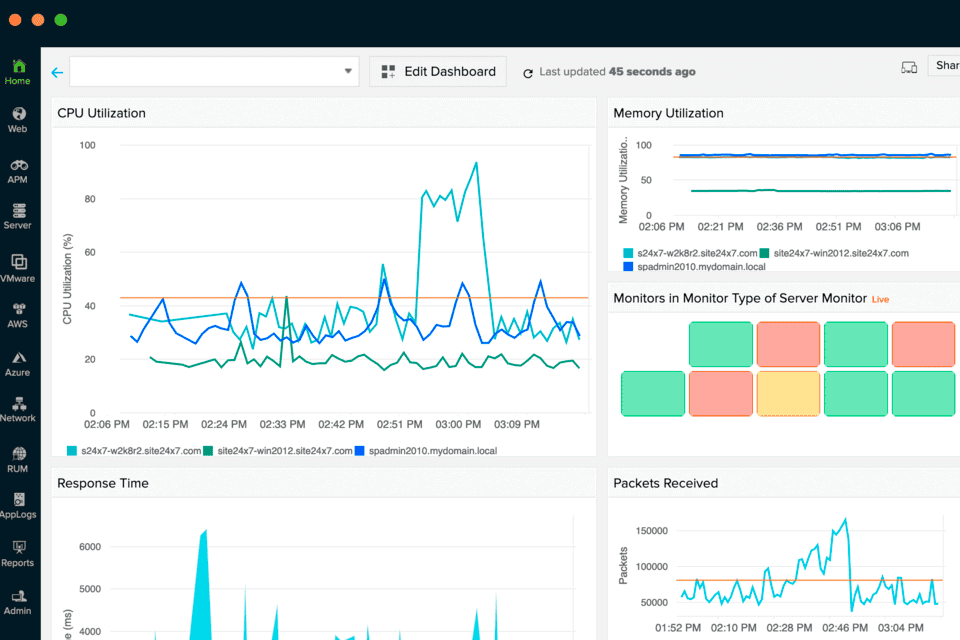
Task: Expand the dashboard selector dropdown arrow
Action: point(348,71)
